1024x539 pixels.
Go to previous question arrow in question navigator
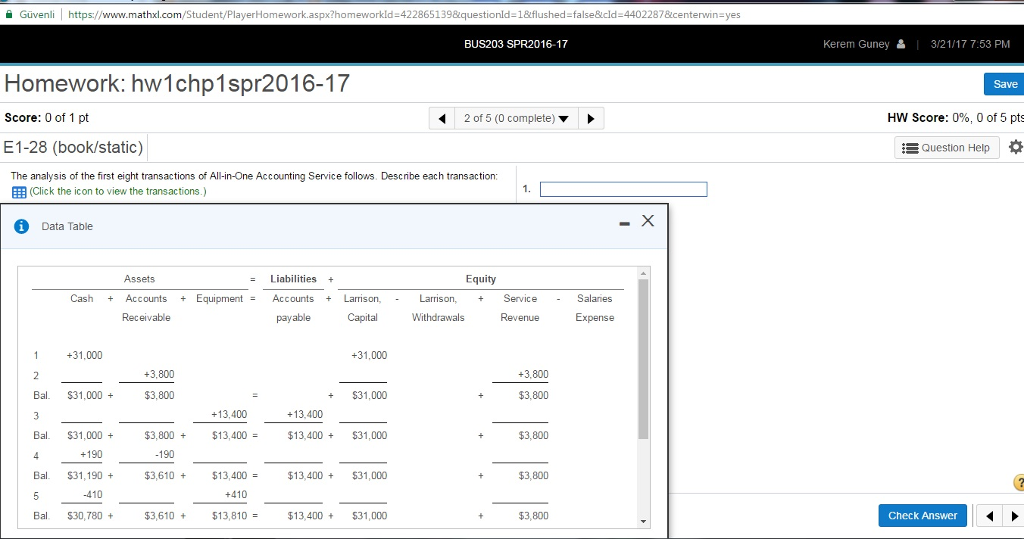point(442,118)
